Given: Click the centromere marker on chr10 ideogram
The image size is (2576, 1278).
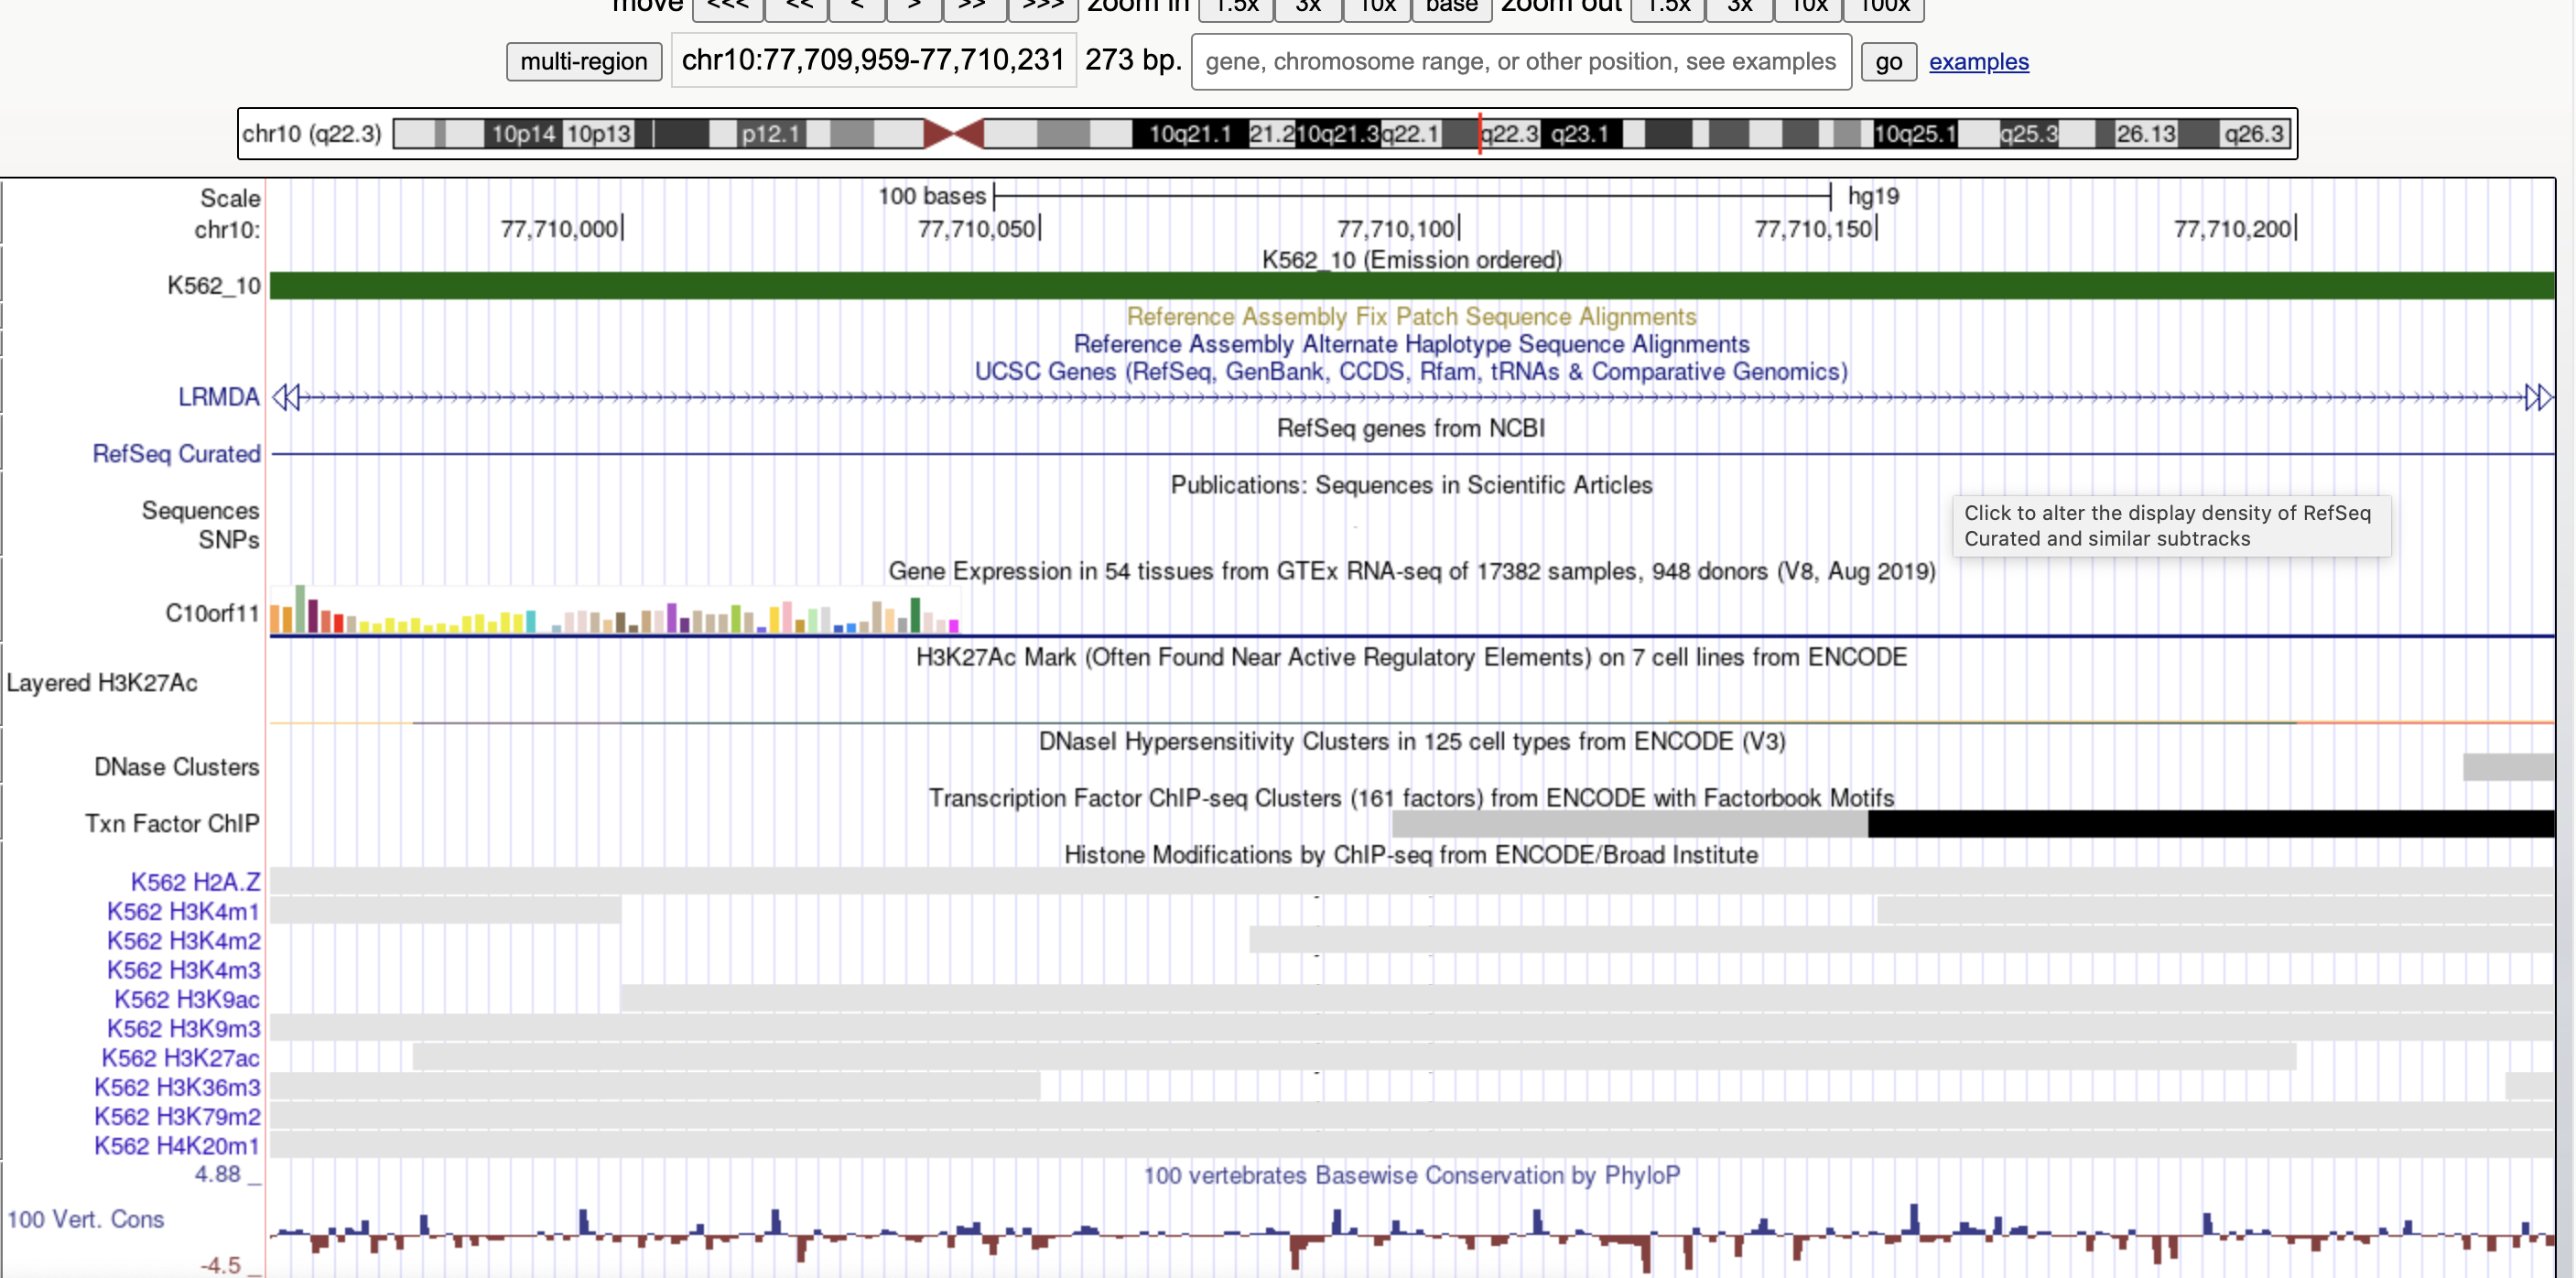Looking at the screenshot, I should pyautogui.click(x=953, y=133).
